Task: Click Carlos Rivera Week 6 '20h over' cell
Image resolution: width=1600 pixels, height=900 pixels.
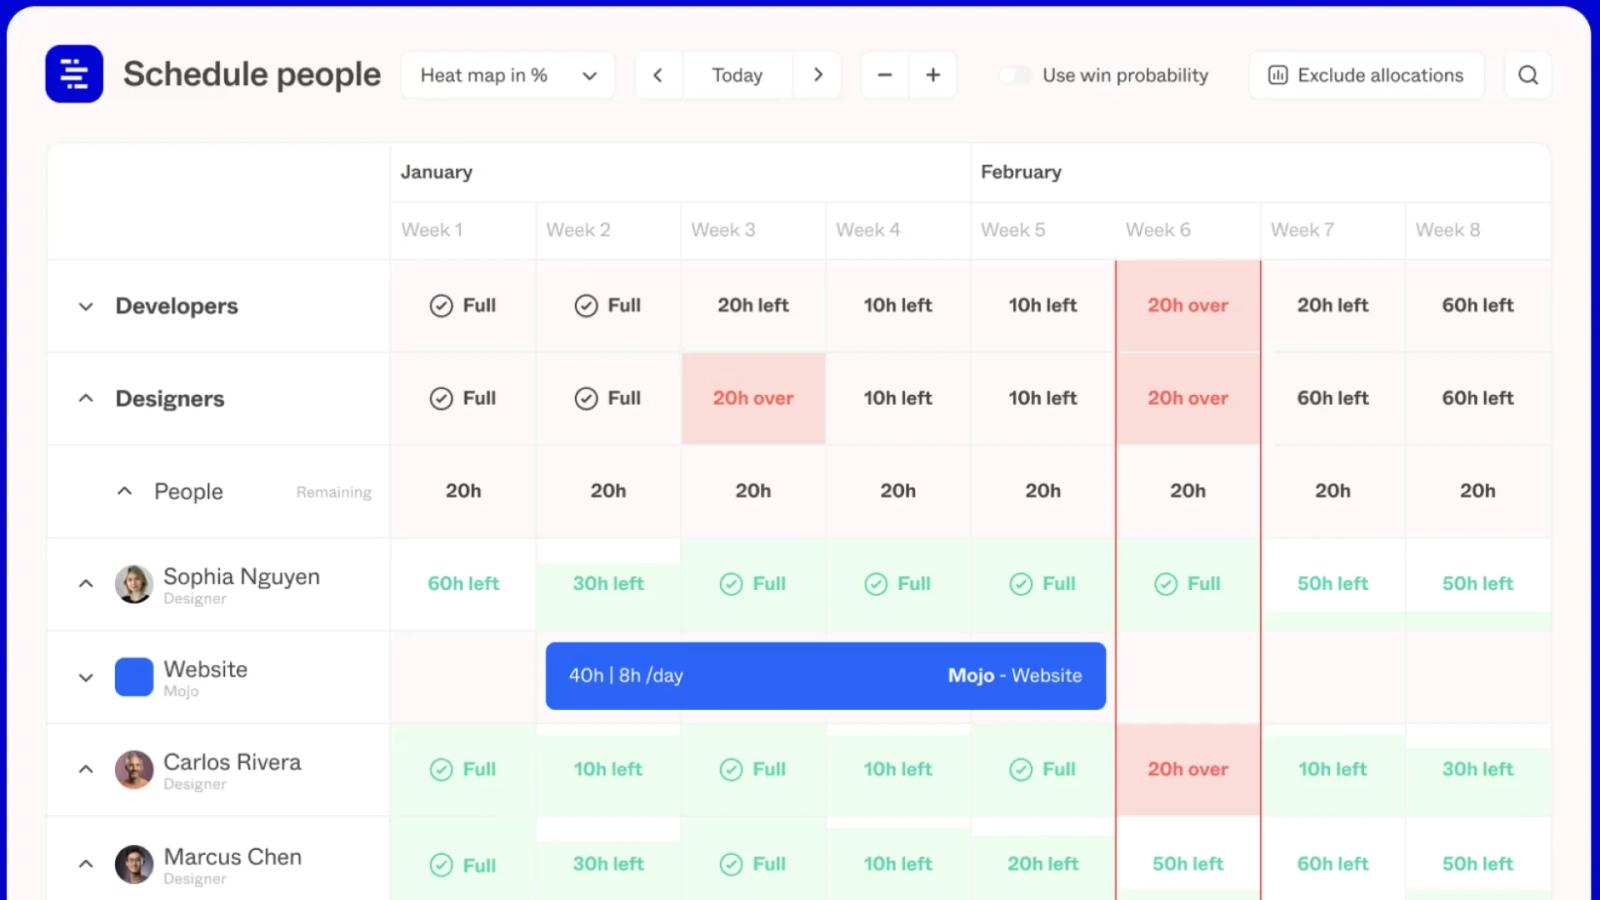Action: pos(1188,770)
